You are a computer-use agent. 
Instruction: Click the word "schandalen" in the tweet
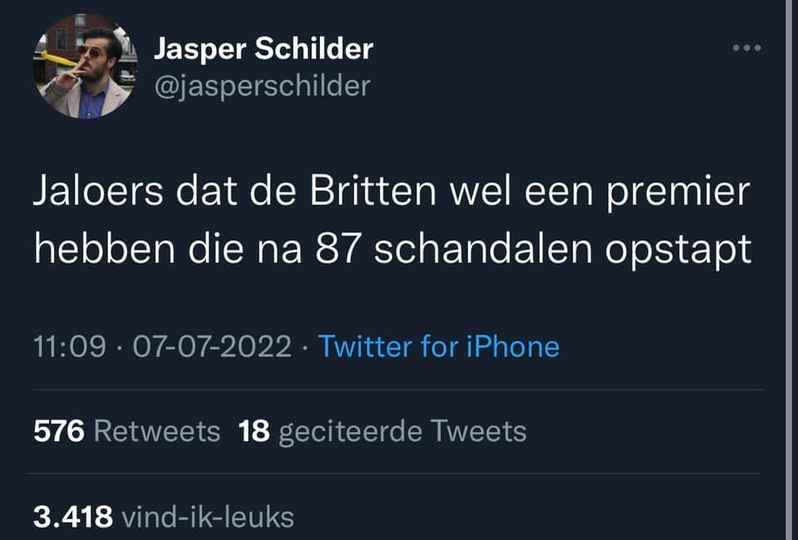[x=487, y=249]
